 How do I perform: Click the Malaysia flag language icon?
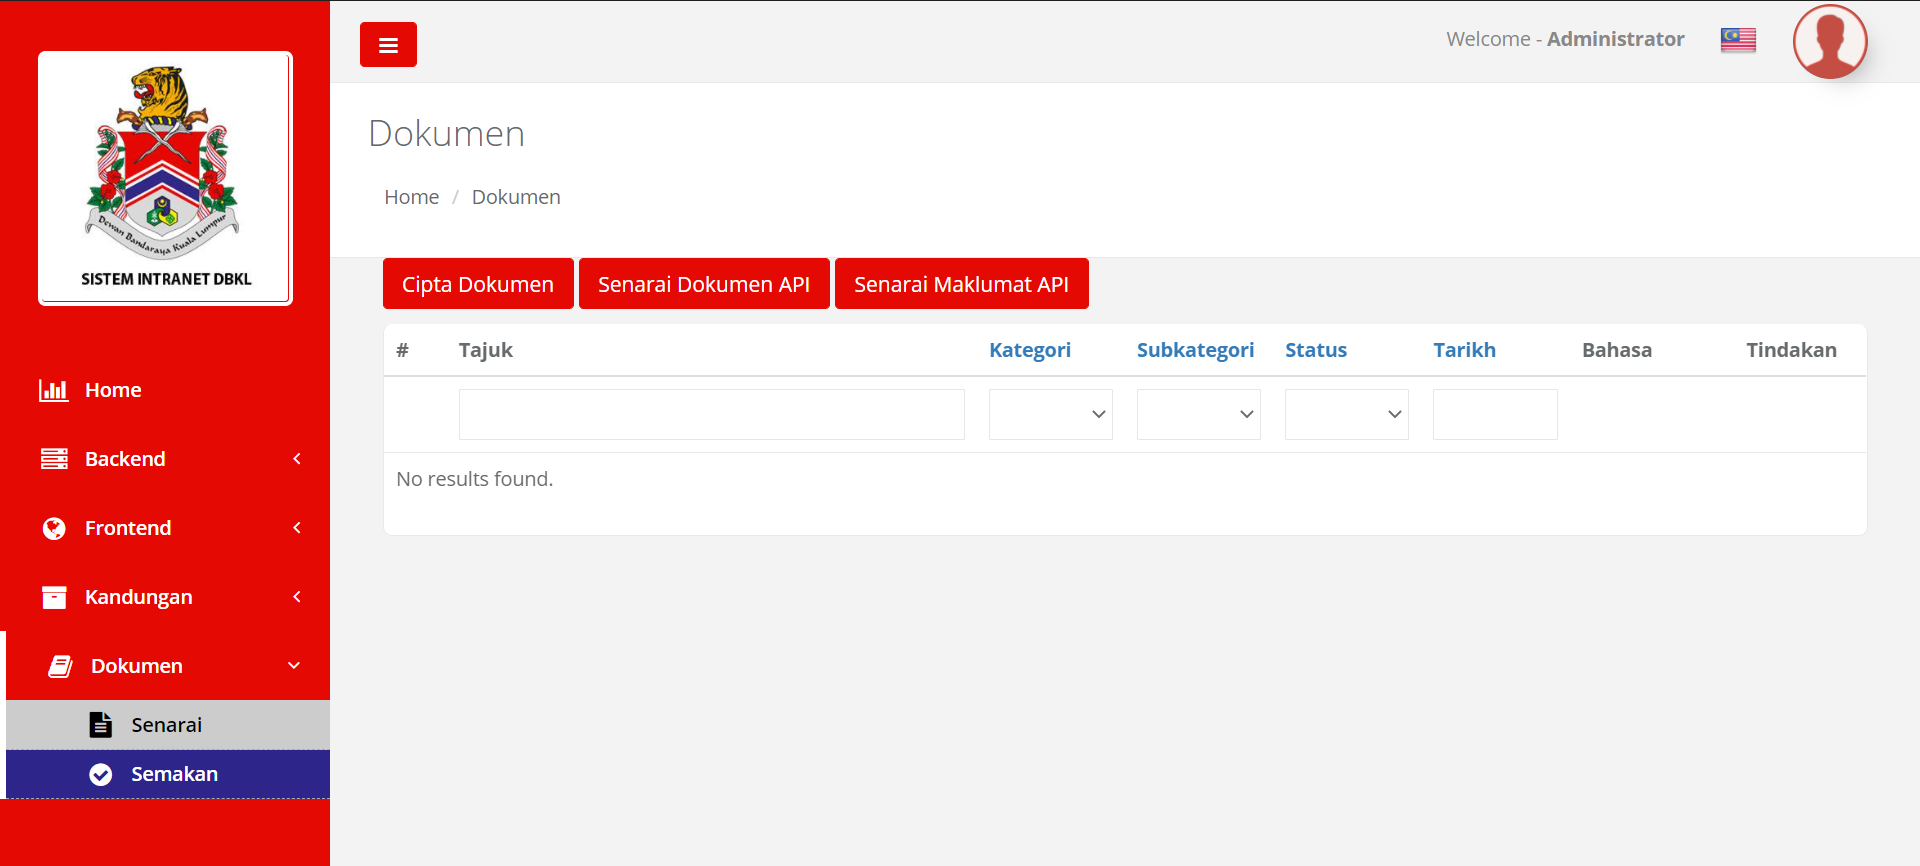(x=1737, y=40)
